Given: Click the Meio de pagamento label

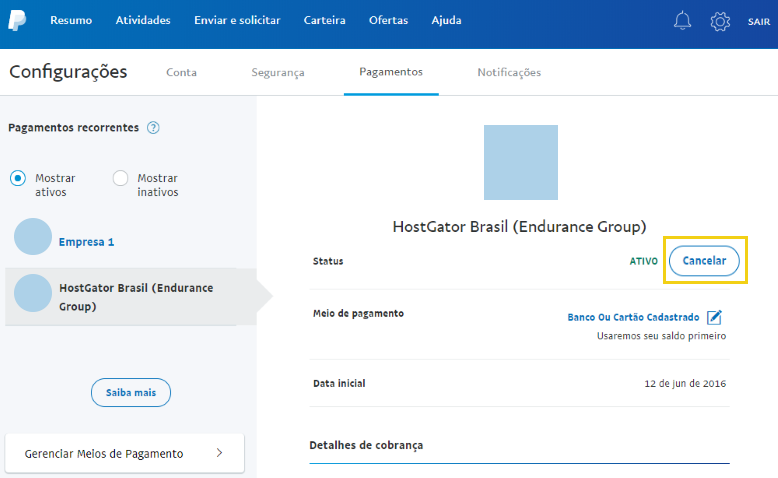Looking at the screenshot, I should click(x=358, y=314).
